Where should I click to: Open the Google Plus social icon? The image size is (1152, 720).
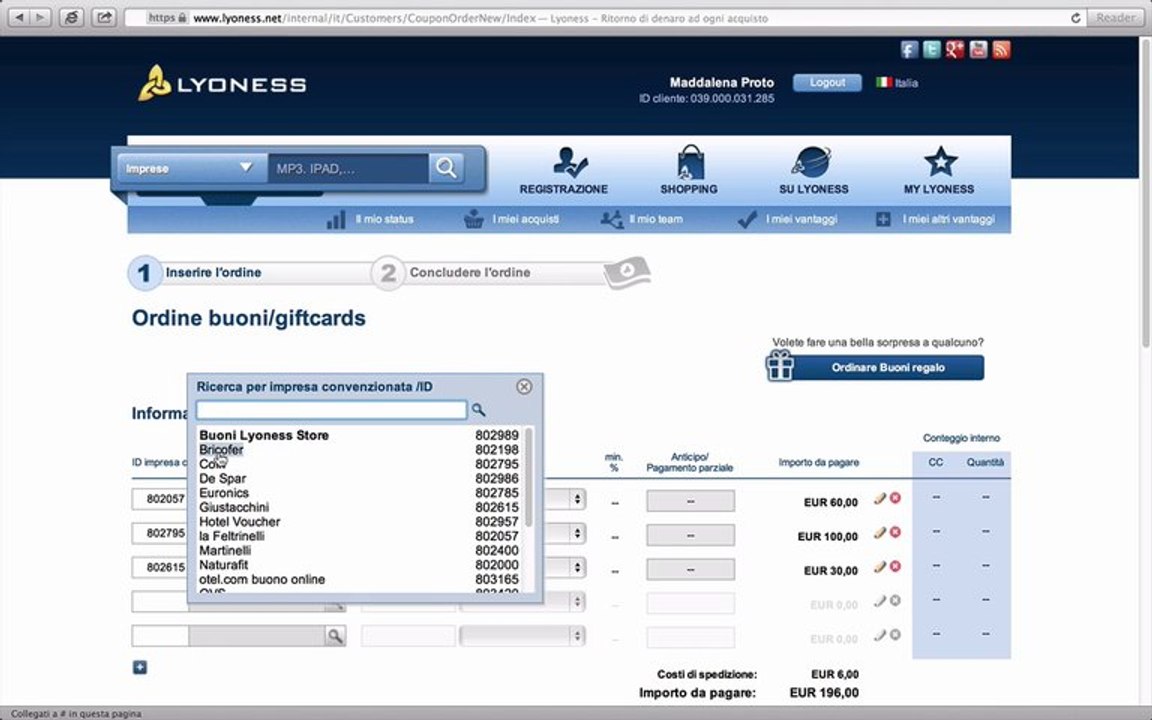[x=954, y=50]
